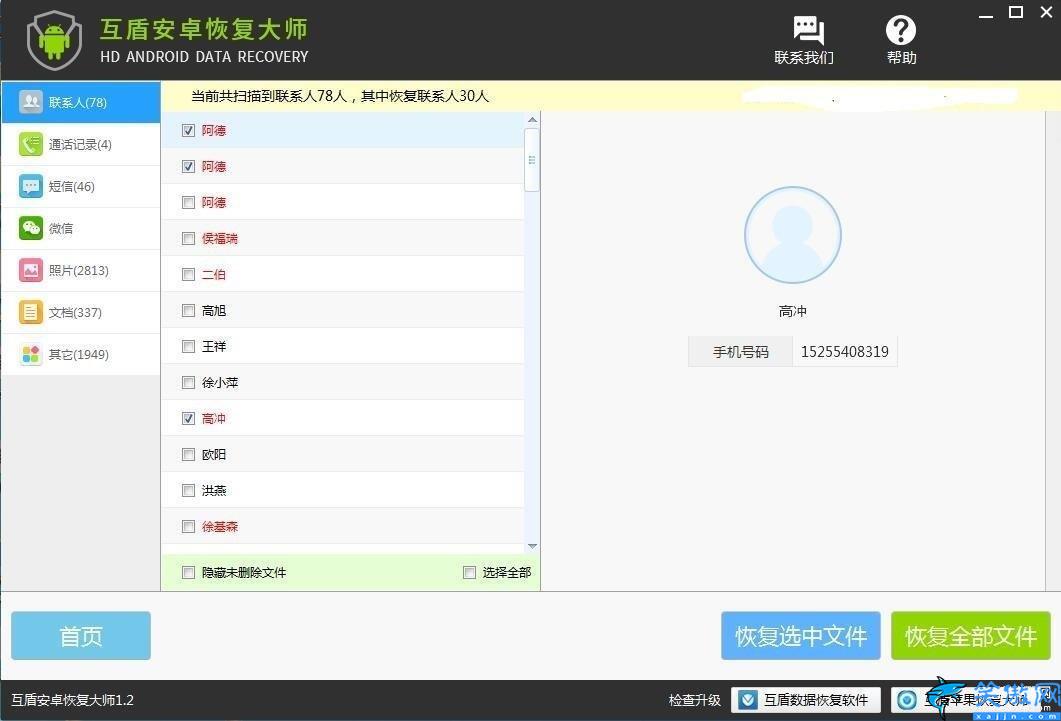Switch to 微信 category
This screenshot has width=1061, height=721.
point(81,228)
